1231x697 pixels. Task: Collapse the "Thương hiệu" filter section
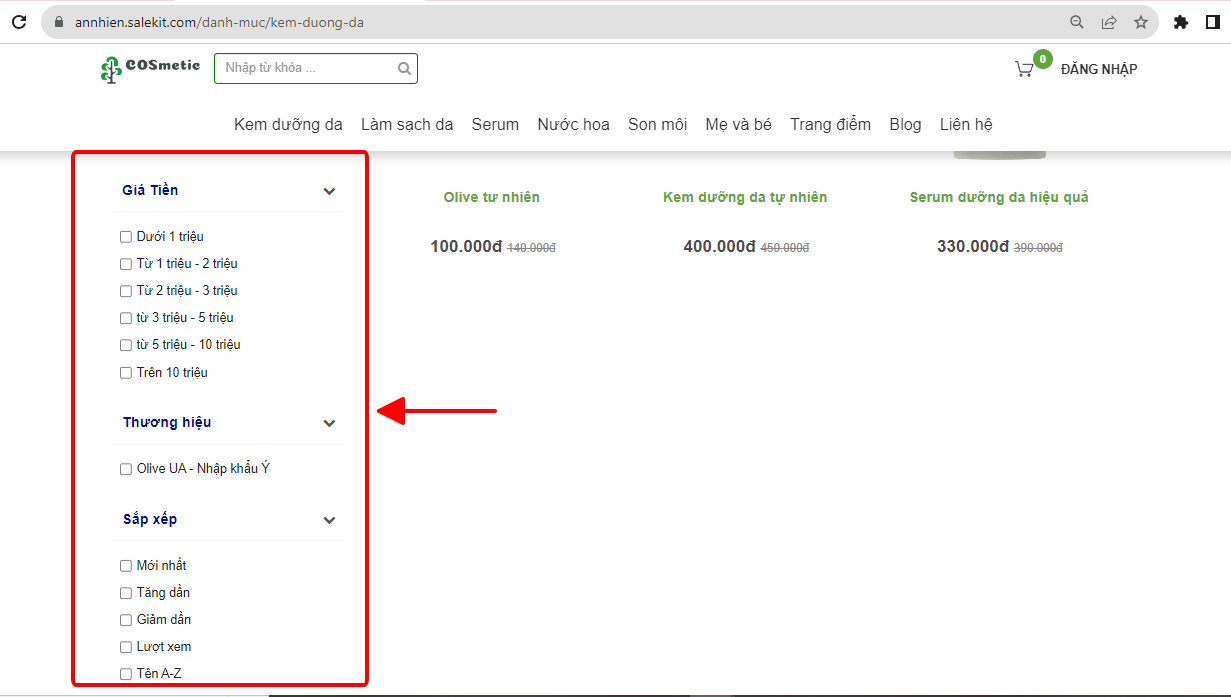[x=330, y=423]
